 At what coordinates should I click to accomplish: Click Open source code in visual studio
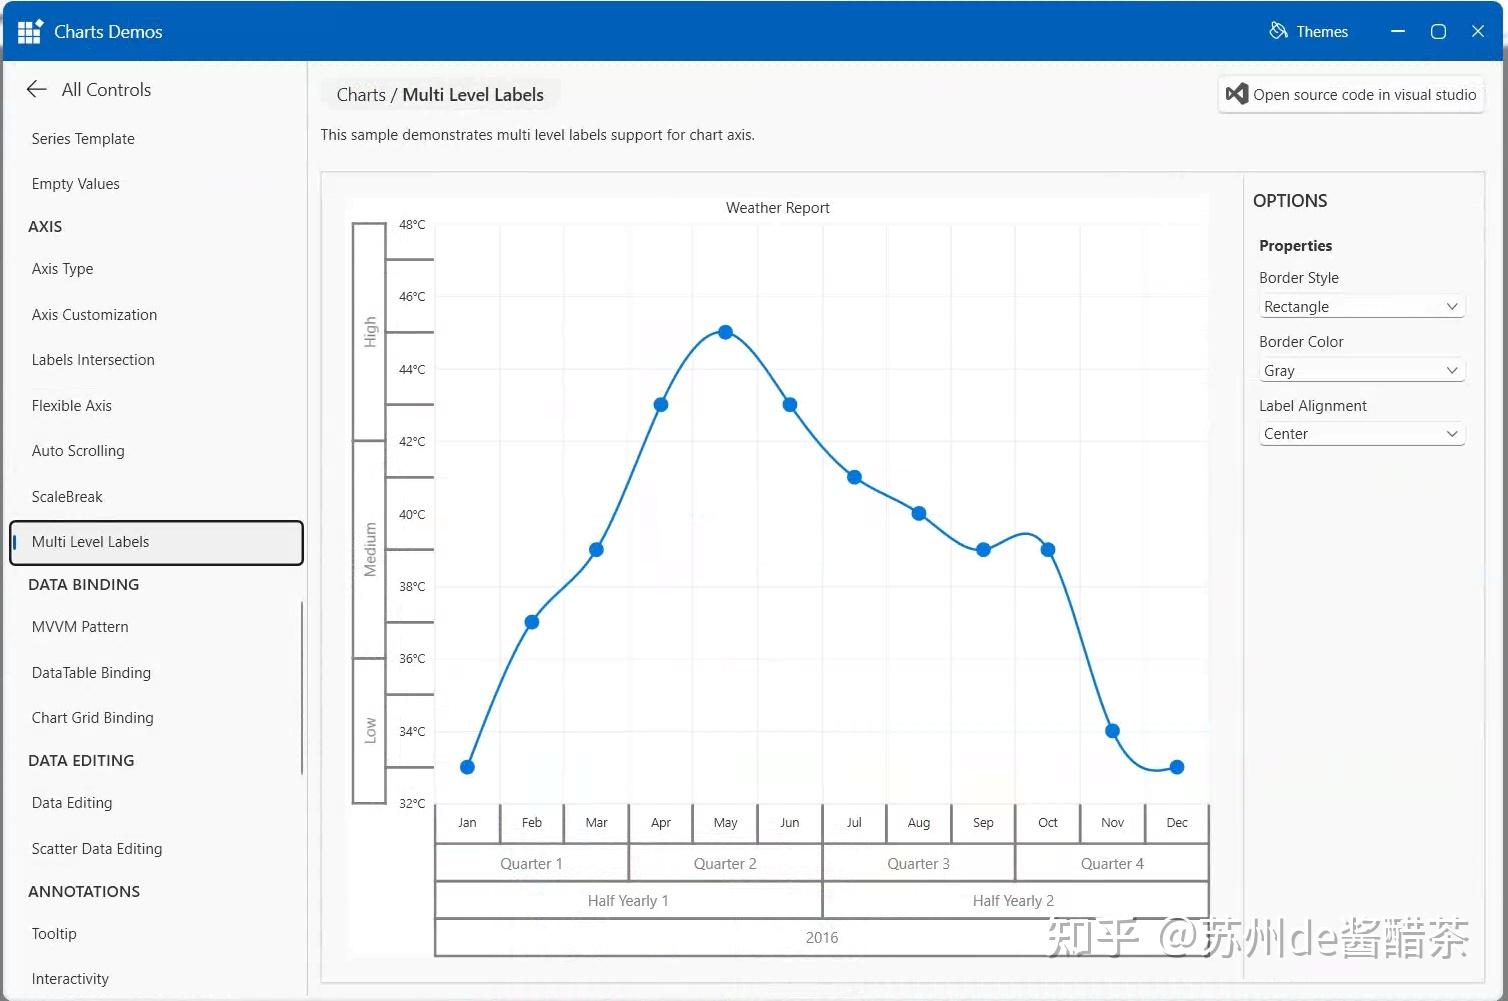(1351, 93)
